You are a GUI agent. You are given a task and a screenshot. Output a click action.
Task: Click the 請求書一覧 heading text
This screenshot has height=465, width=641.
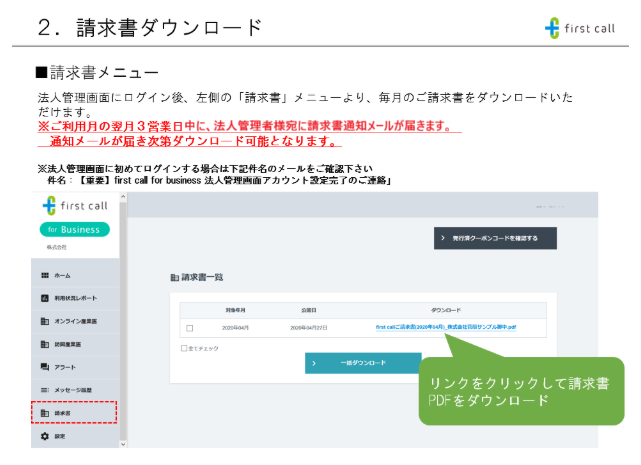pyautogui.click(x=202, y=277)
